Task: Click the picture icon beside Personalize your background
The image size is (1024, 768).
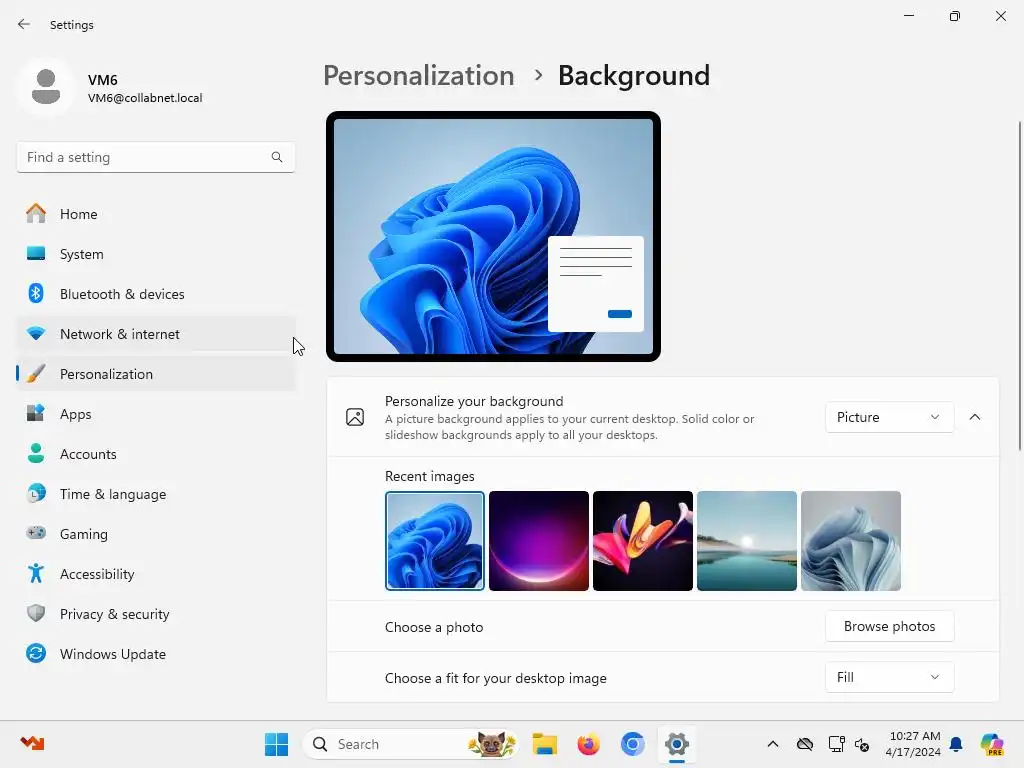Action: click(355, 417)
